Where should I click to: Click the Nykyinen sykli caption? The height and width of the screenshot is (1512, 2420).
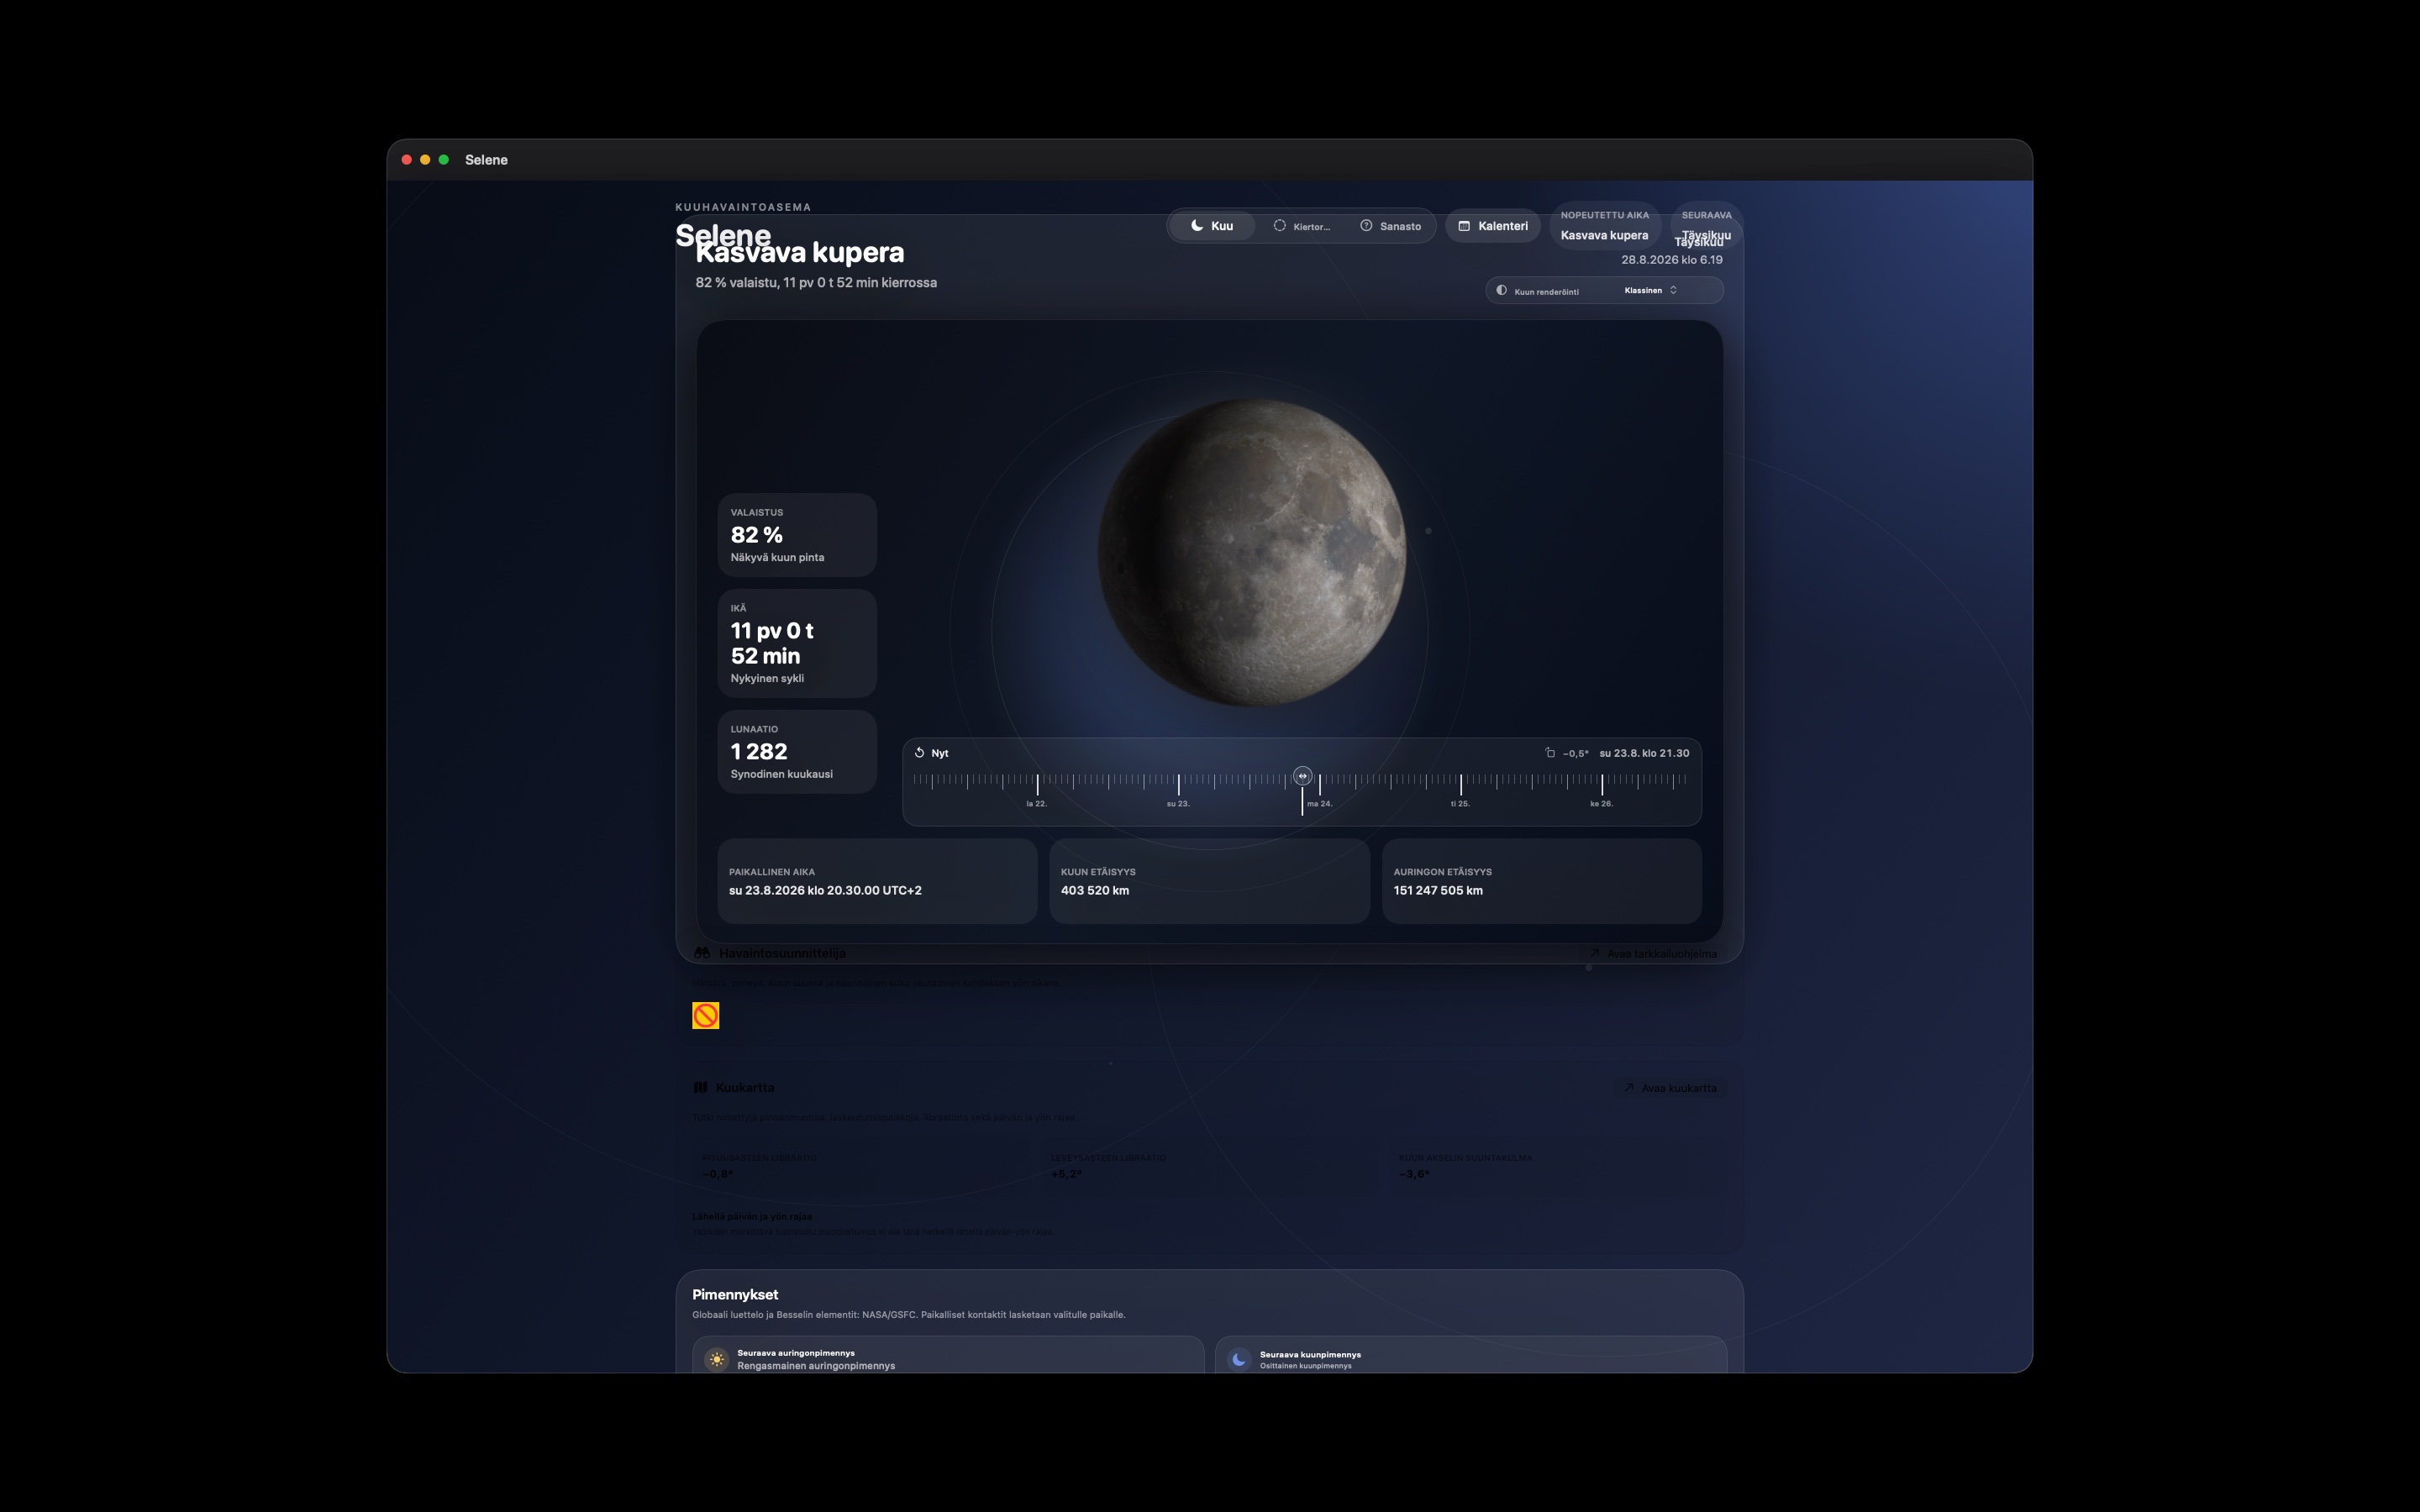point(767,679)
